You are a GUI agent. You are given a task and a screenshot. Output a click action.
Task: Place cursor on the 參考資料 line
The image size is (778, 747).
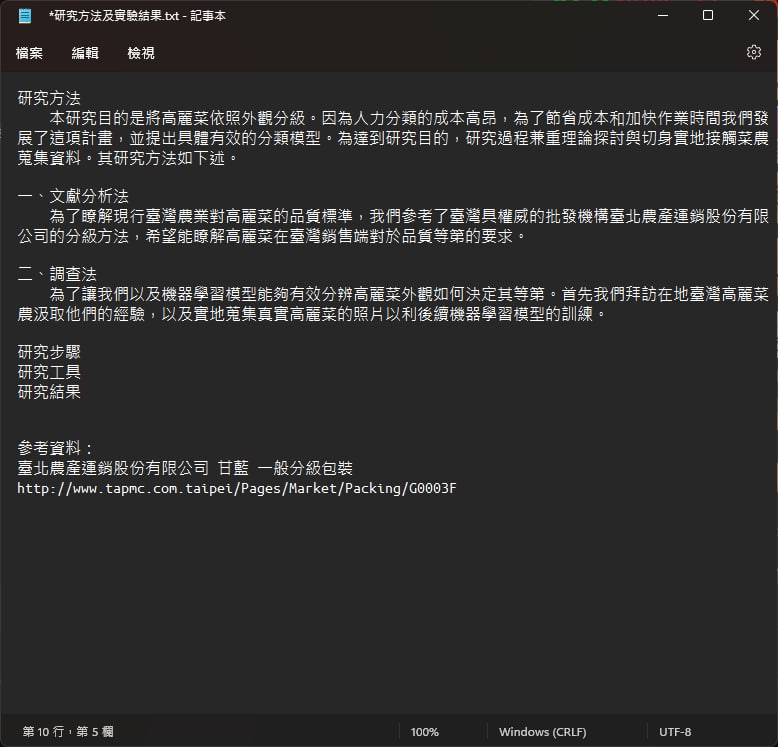(x=55, y=448)
